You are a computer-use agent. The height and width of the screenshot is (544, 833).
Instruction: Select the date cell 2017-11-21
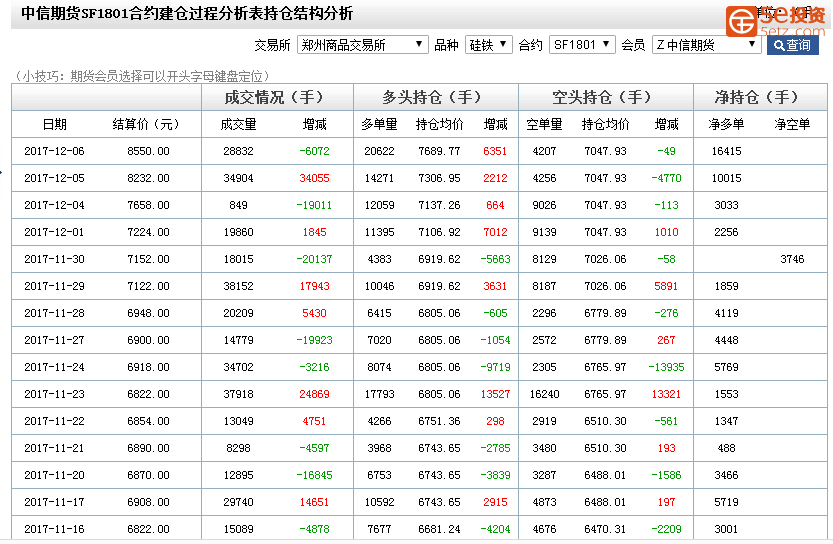(x=54, y=448)
